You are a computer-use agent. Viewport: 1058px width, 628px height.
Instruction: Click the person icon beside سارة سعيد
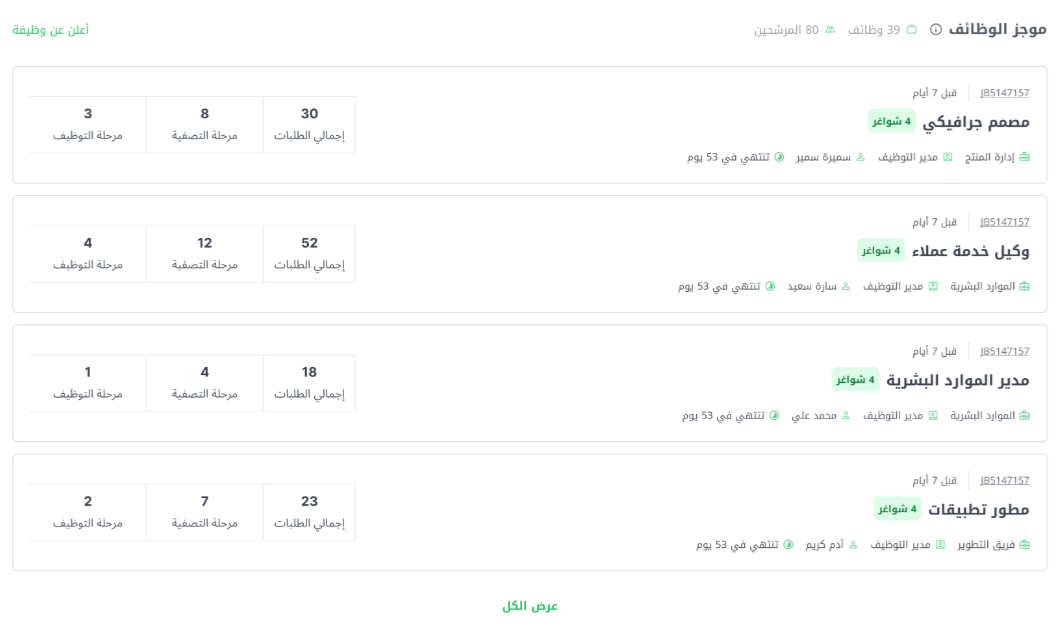(x=845, y=286)
